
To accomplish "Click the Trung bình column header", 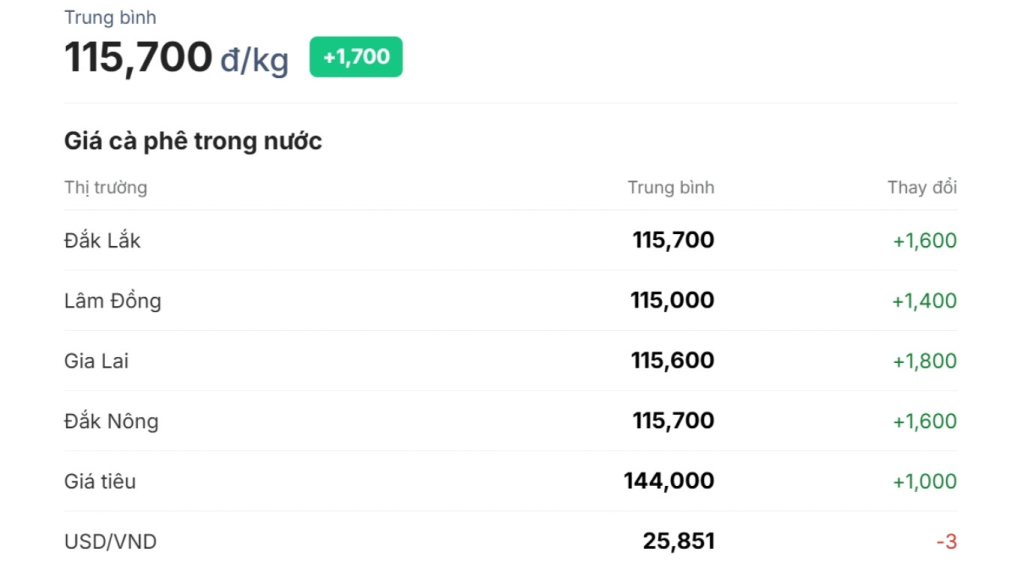I will click(x=671, y=187).
